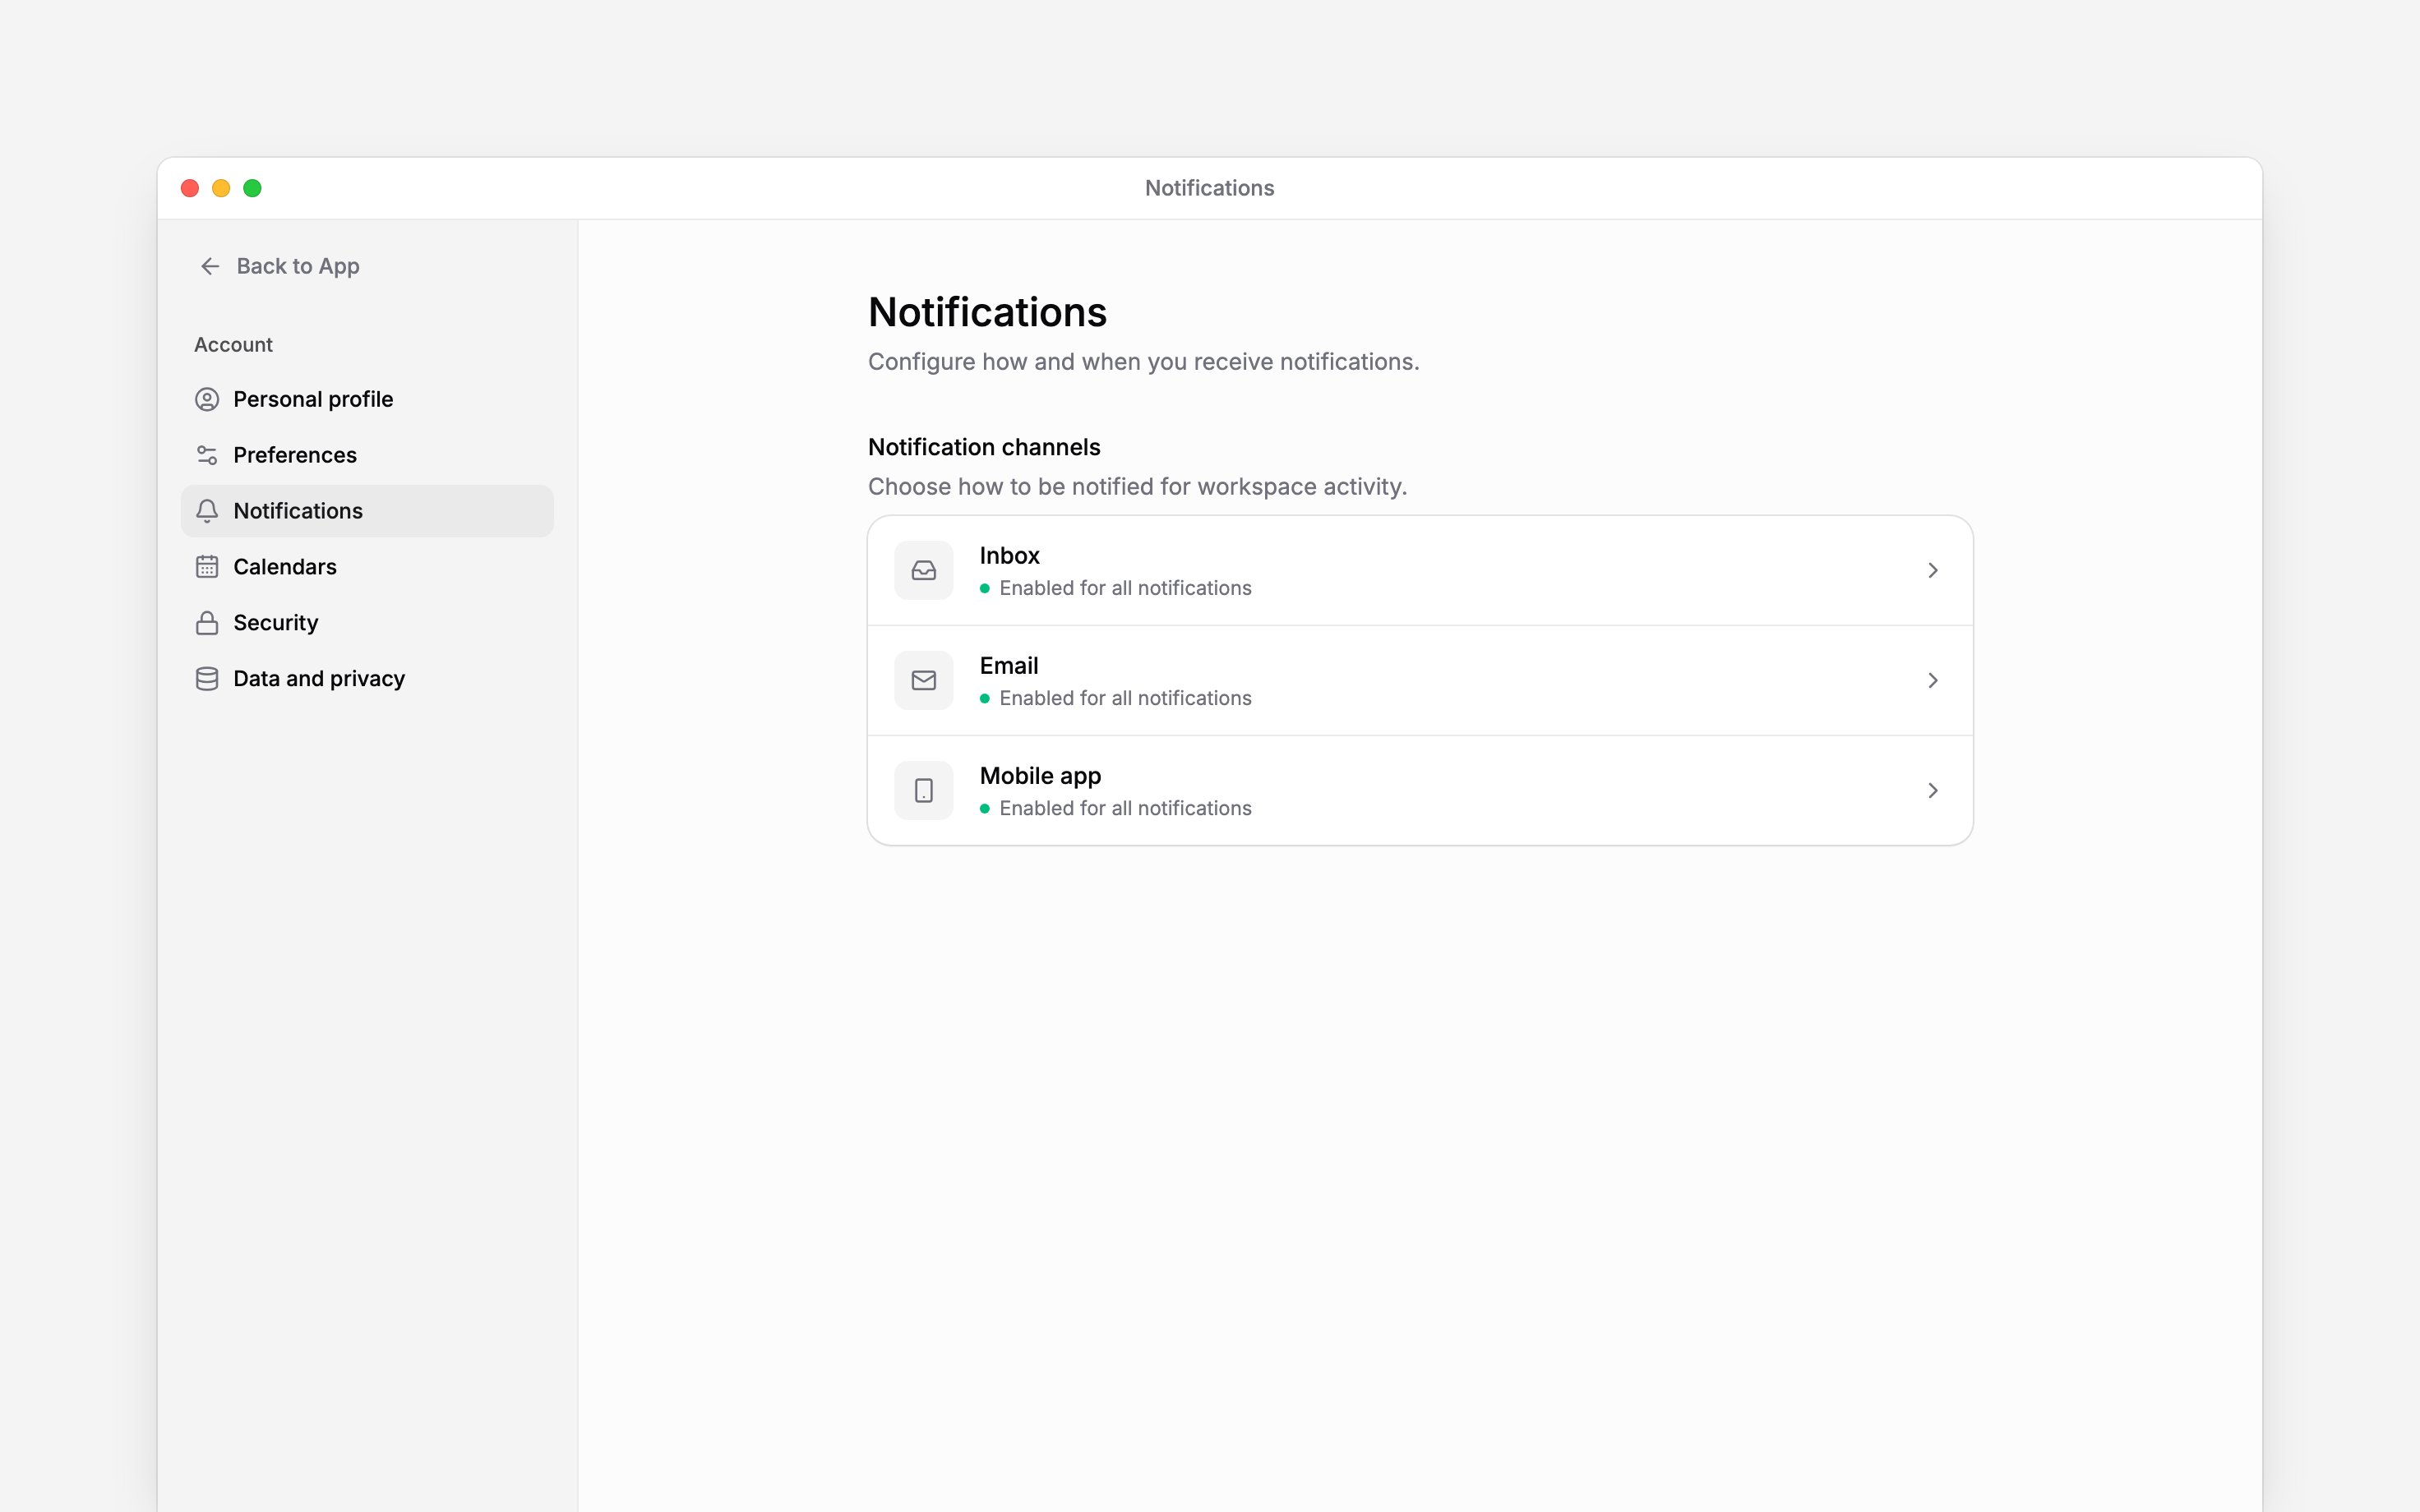The width and height of the screenshot is (2420, 1512).
Task: Go to Calendars settings
Action: point(367,567)
